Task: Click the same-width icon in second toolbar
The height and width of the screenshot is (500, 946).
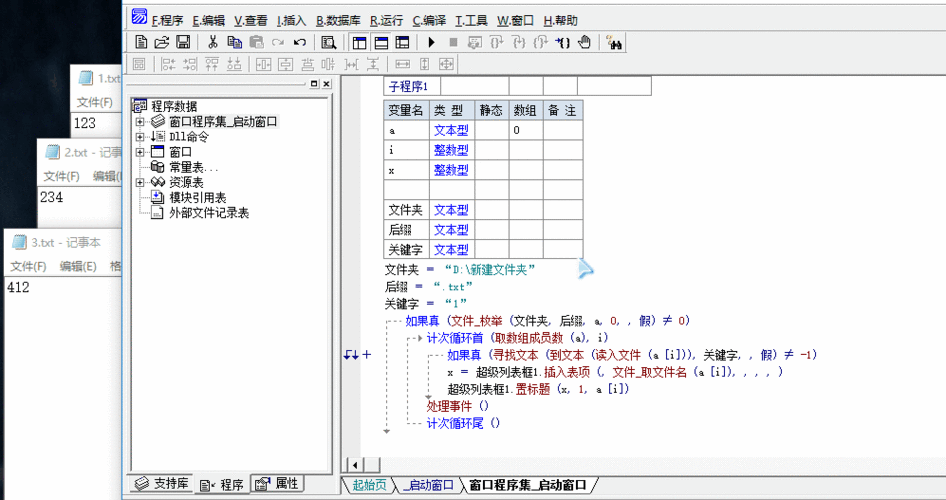Action: pyautogui.click(x=402, y=63)
